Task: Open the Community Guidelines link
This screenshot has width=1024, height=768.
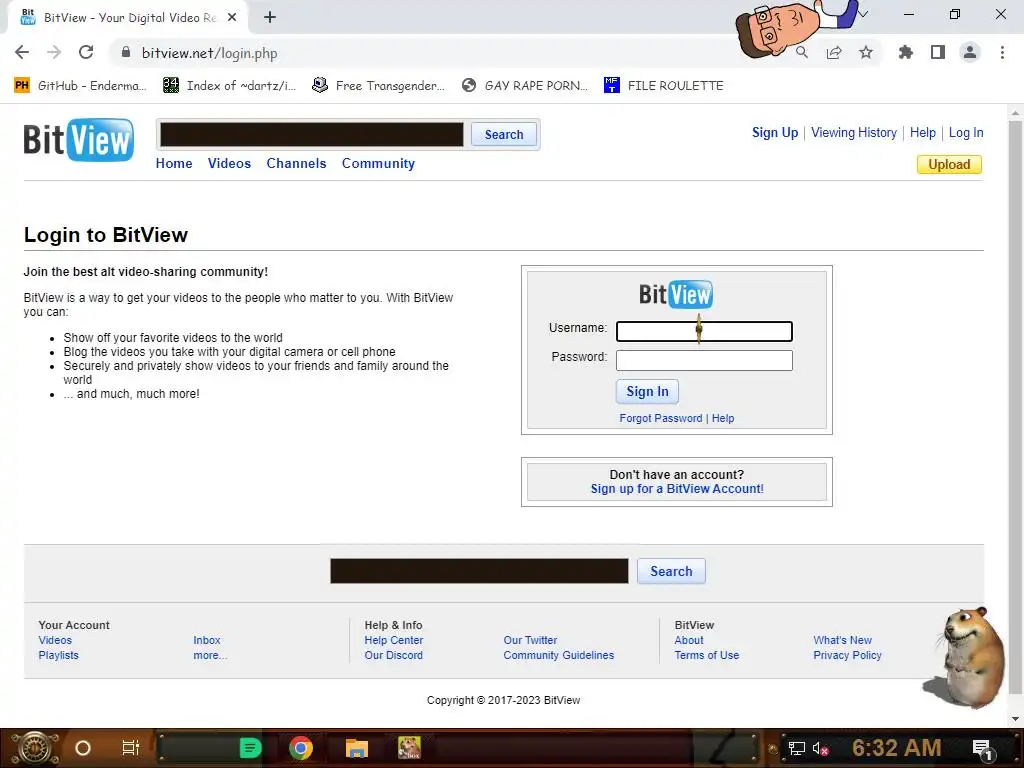Action: [x=558, y=655]
